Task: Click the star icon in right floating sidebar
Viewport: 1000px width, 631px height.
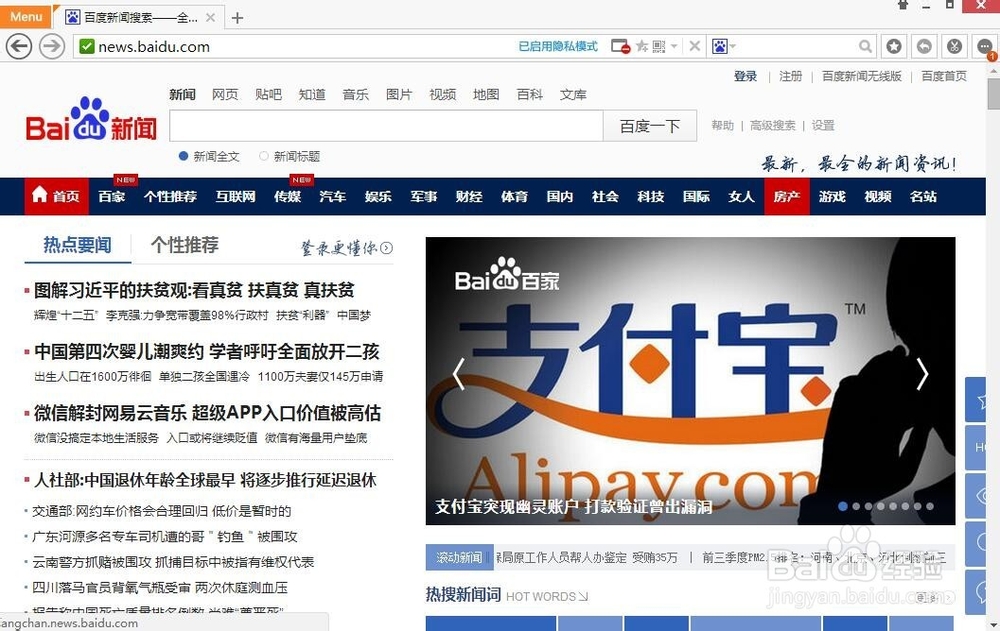Action: (978, 401)
